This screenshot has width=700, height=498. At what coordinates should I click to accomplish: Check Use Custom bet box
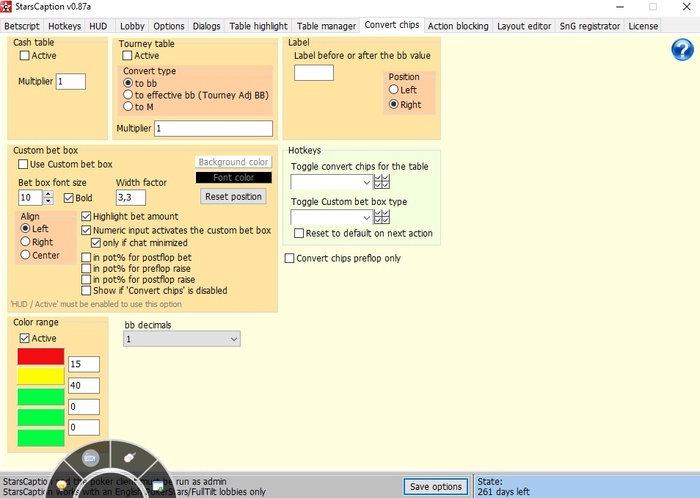tap(23, 164)
